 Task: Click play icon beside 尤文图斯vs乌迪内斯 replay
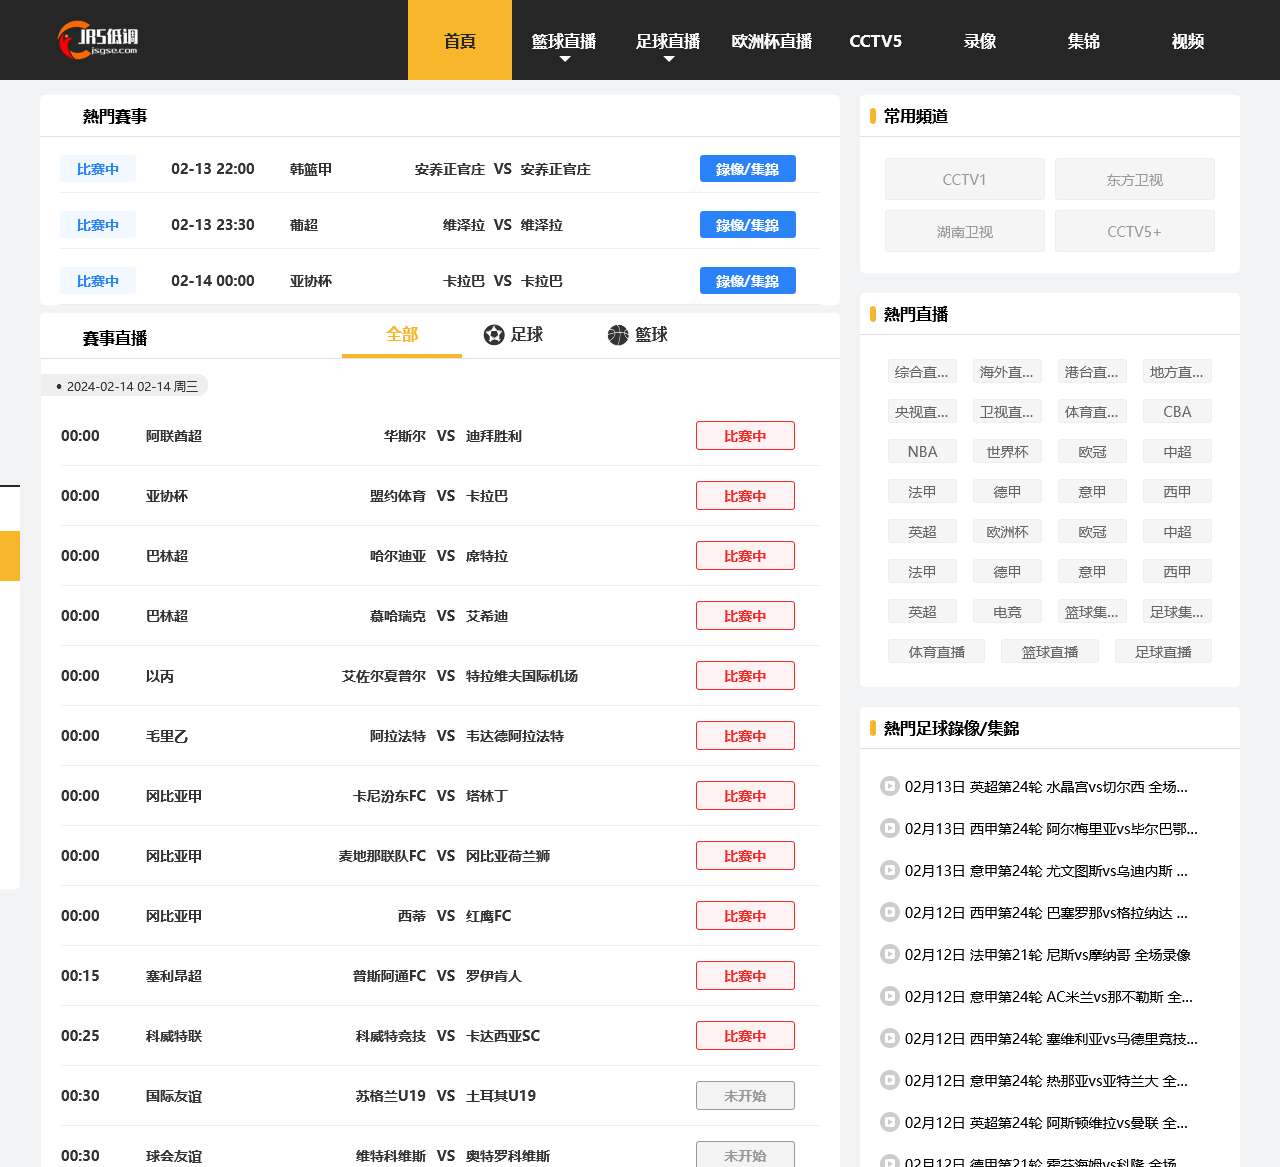pyautogui.click(x=889, y=870)
